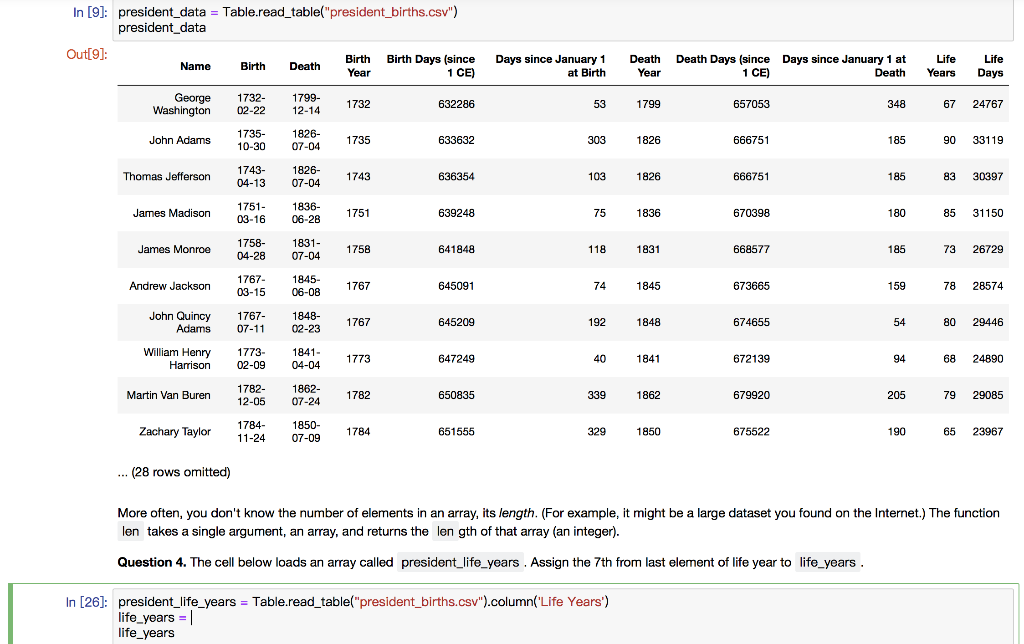The height and width of the screenshot is (644, 1024).
Task: Click 'president_life_years' in the Question 4 text
Action: pos(460,562)
